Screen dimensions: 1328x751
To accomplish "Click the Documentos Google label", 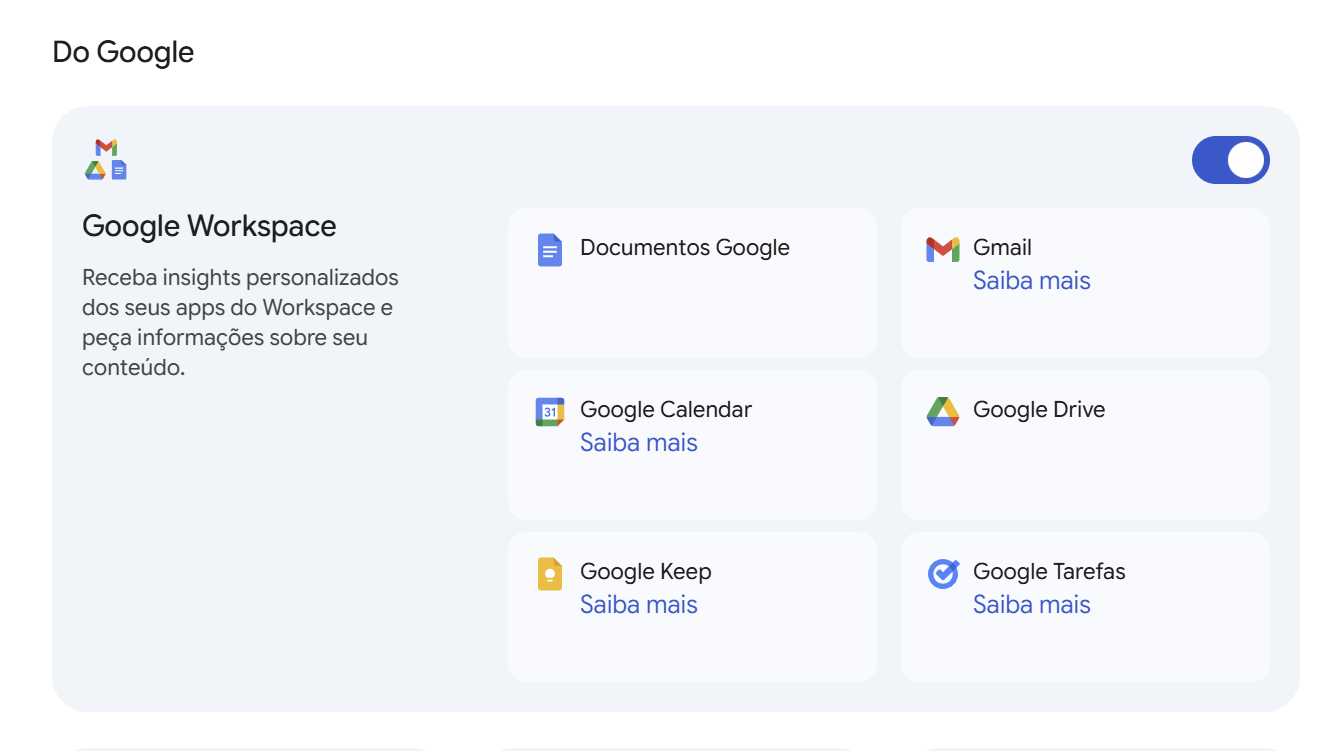I will [684, 248].
